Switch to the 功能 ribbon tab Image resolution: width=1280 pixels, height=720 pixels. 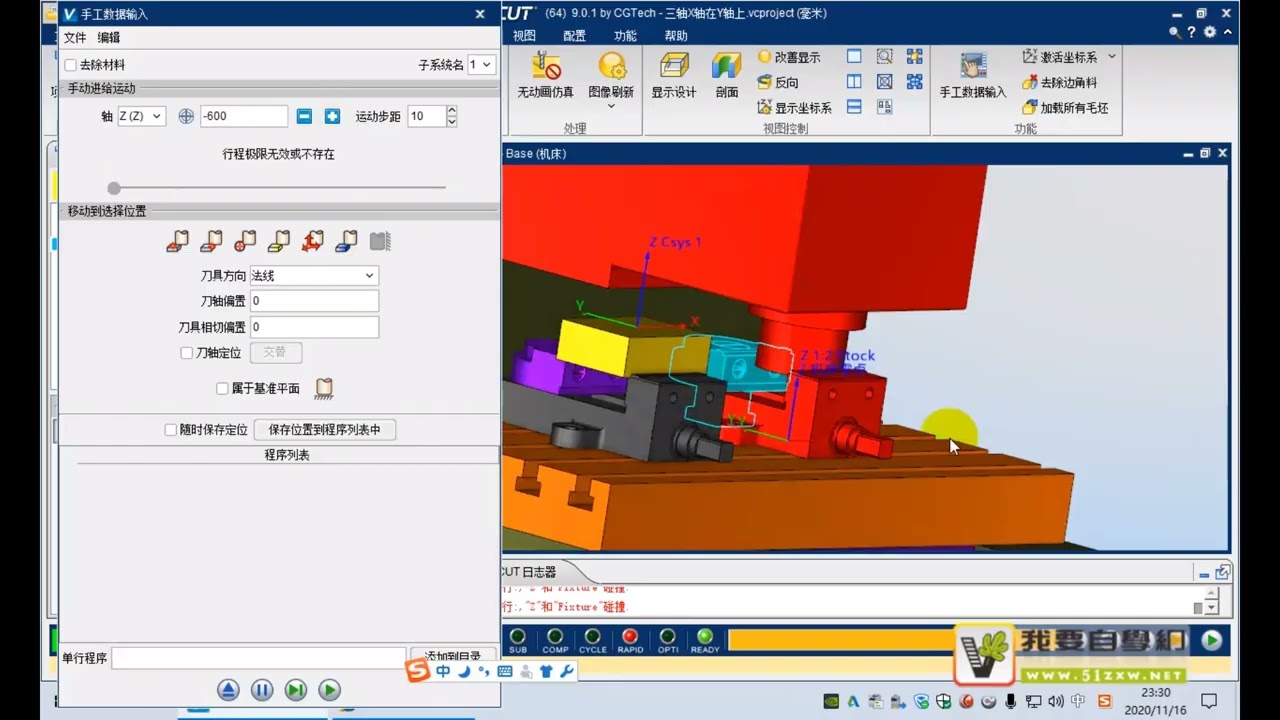point(625,36)
